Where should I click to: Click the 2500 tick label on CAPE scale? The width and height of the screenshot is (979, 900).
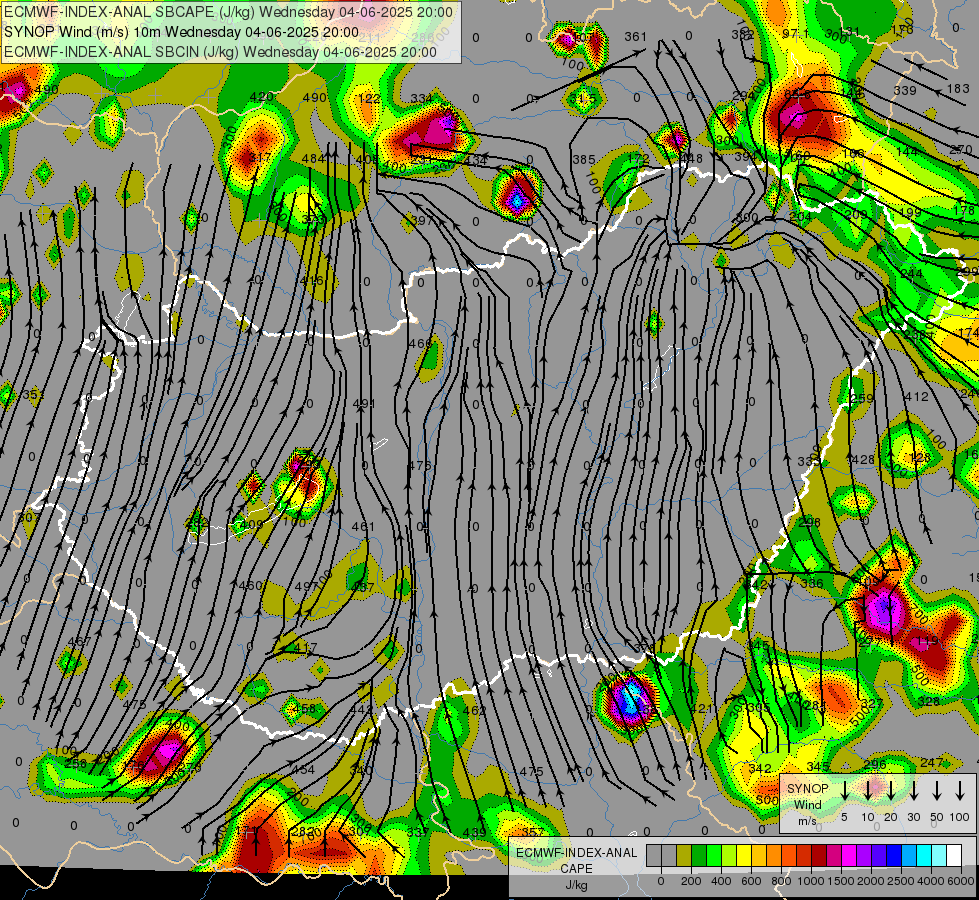pos(901,881)
